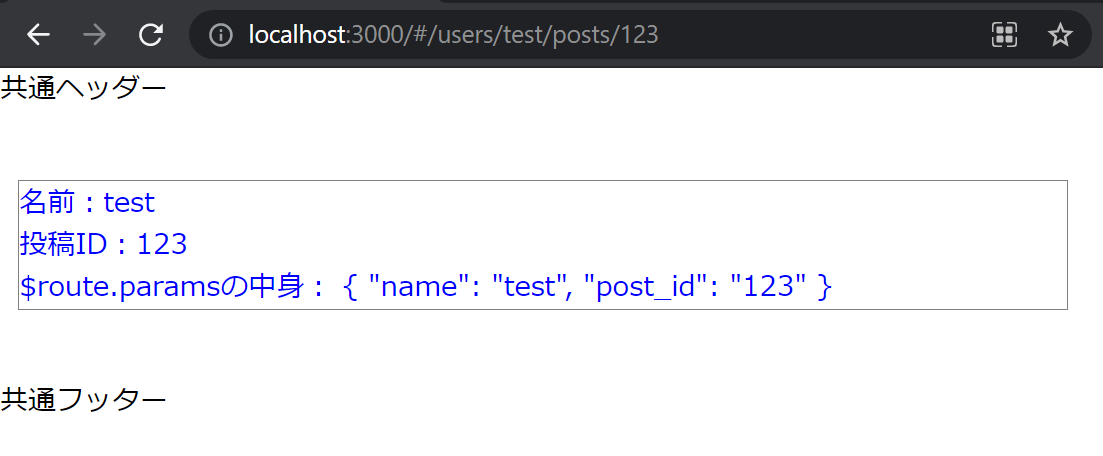
Task: Click the localhost domain in the URL
Action: tap(296, 35)
